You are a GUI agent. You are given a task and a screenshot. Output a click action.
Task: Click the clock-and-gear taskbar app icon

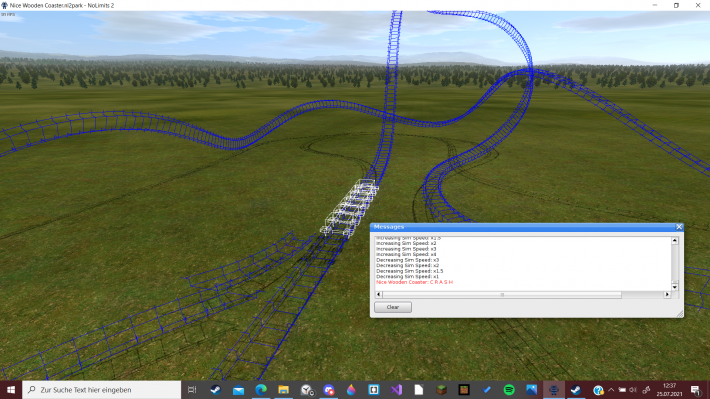pyautogui.click(x=307, y=389)
